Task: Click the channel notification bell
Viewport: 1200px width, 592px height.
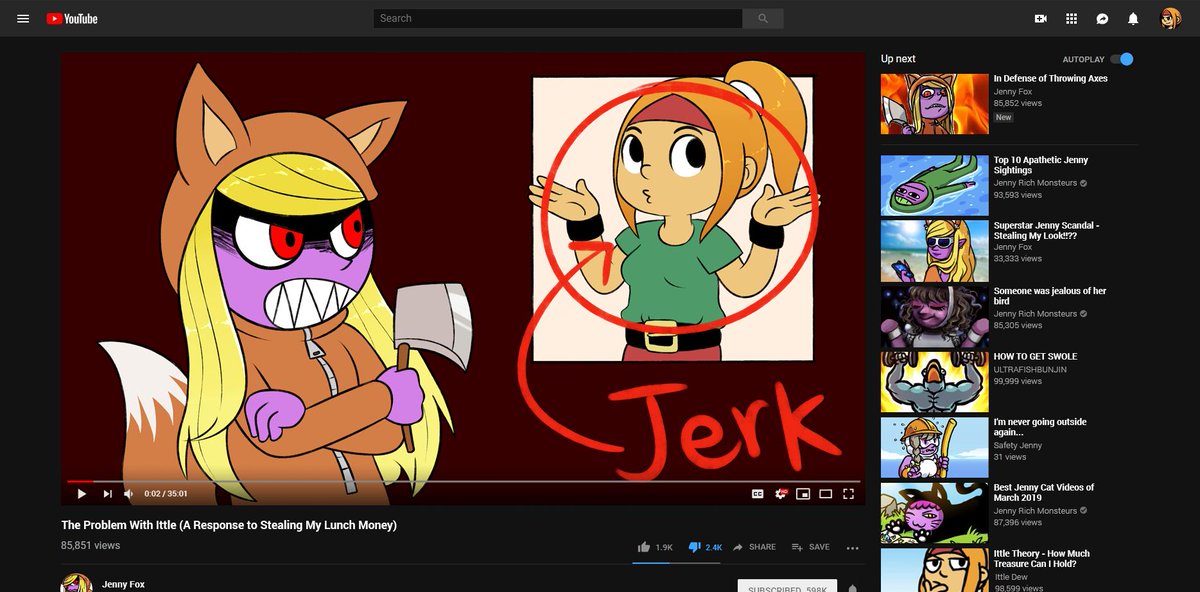Action: (x=852, y=588)
